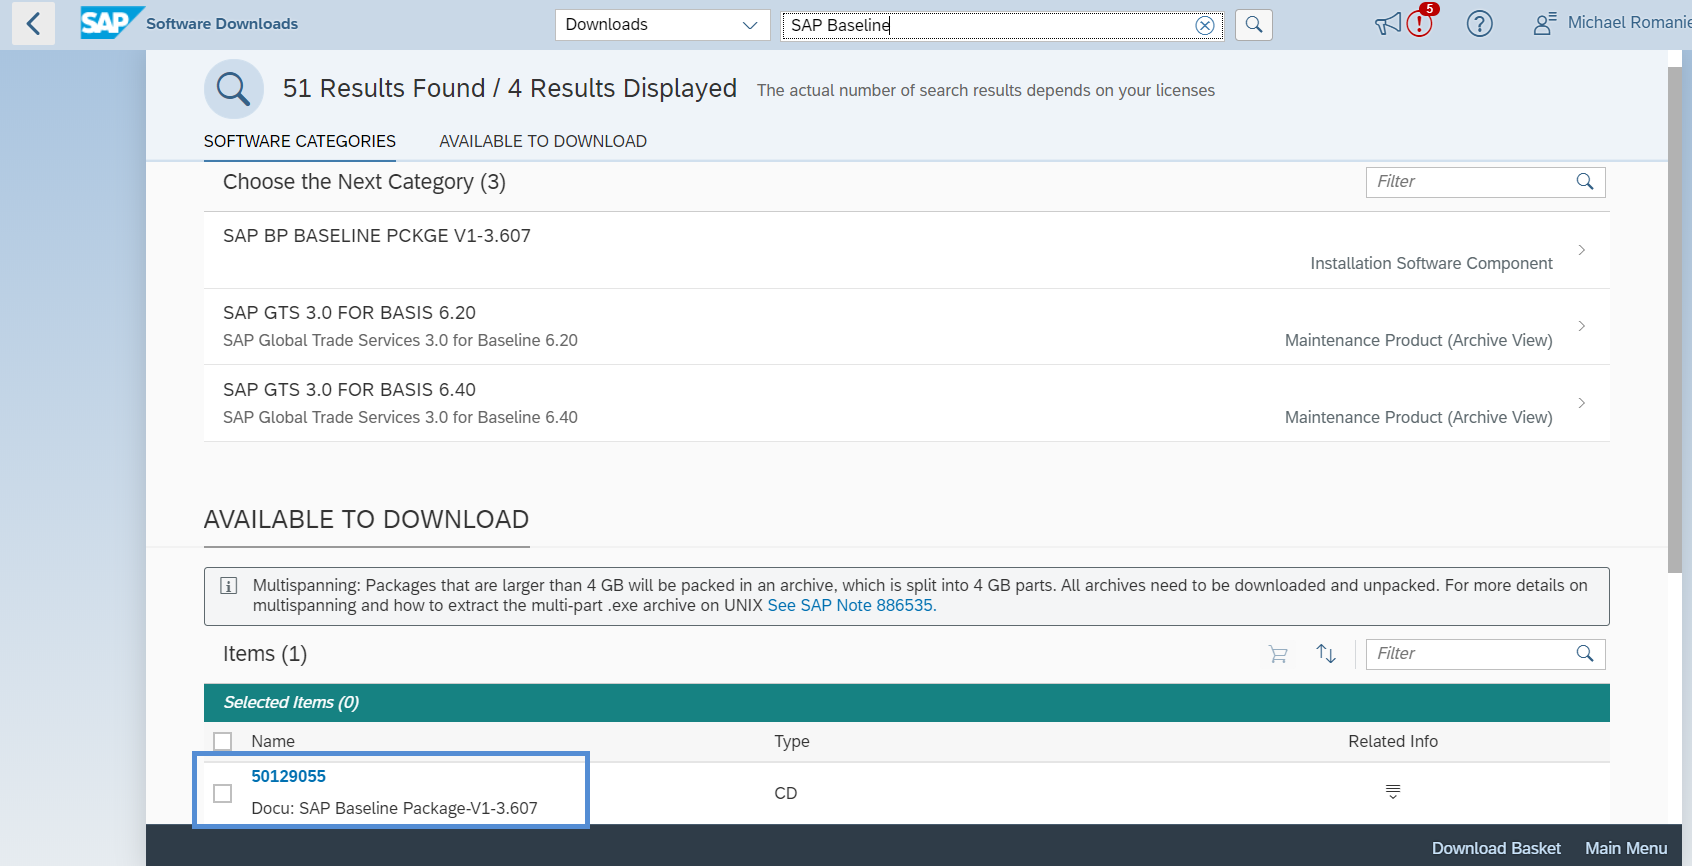View the red alert notifications icon
This screenshot has height=866, width=1692.
(1420, 22)
